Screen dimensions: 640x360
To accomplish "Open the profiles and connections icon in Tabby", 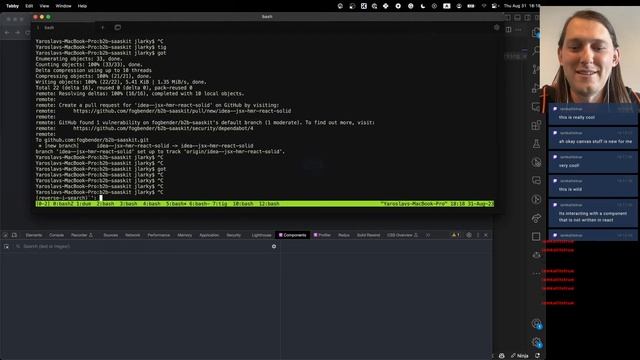I will pos(118,27).
